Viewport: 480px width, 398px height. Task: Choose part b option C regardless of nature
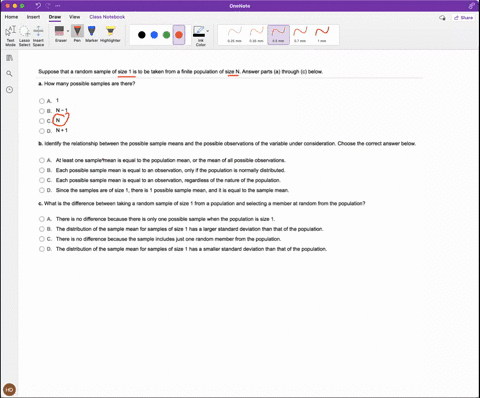pos(42,180)
